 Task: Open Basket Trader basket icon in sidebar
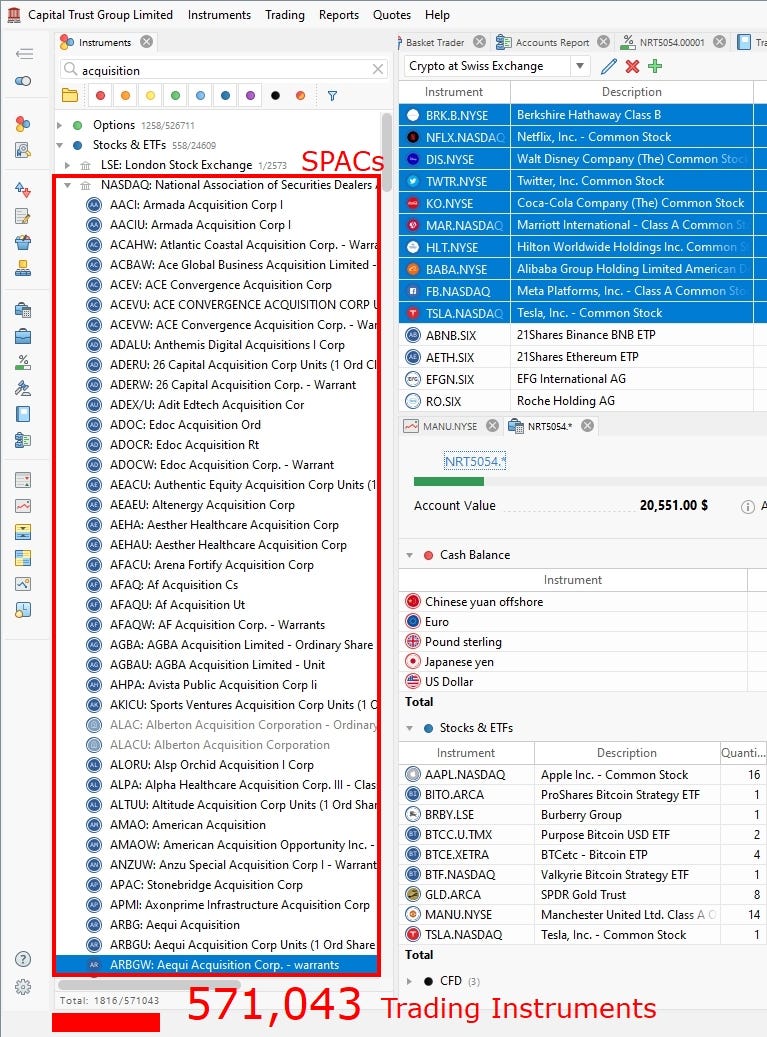coord(23,242)
